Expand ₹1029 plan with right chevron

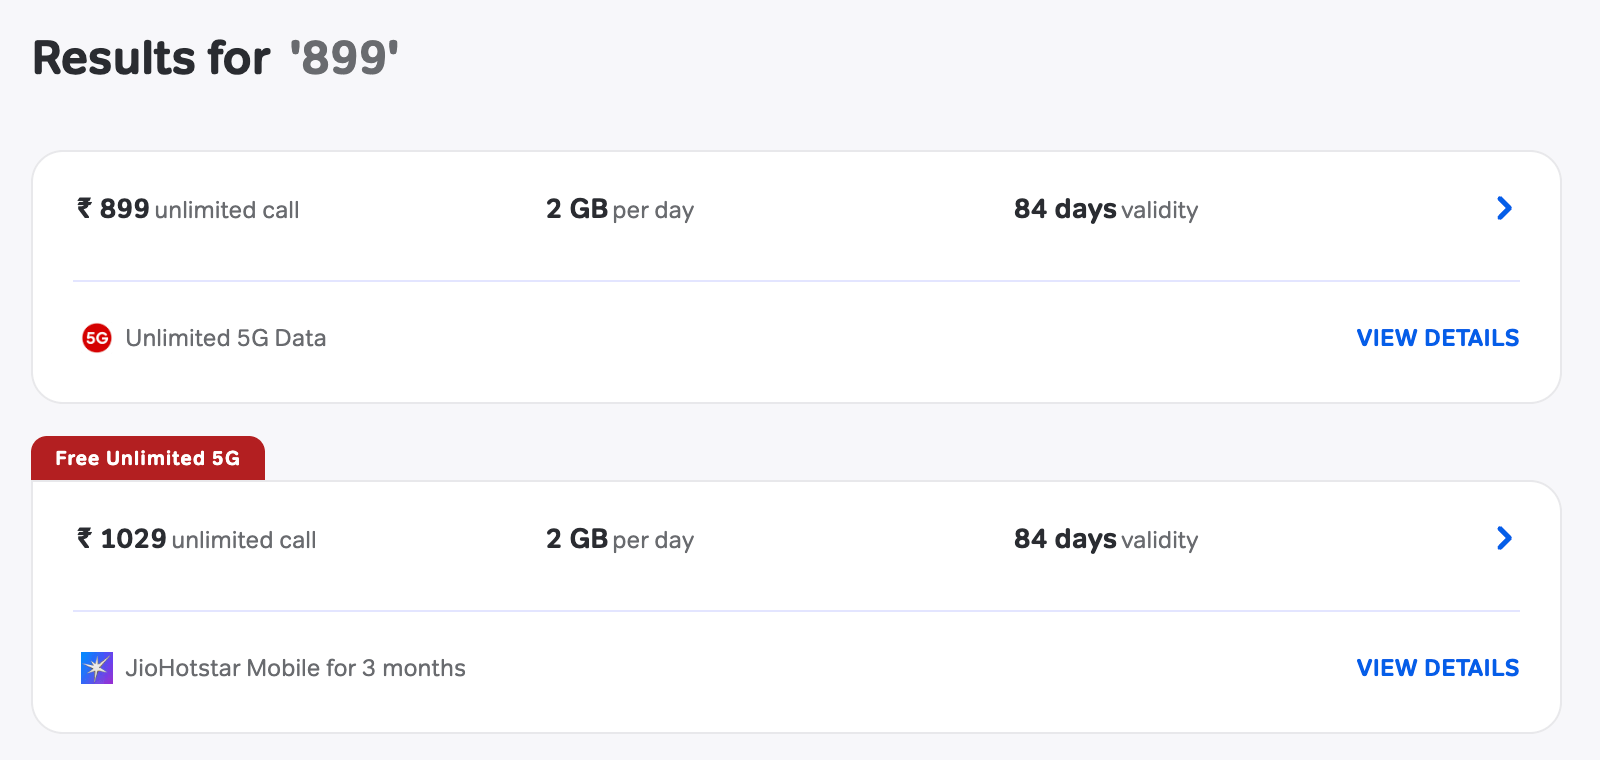point(1504,538)
